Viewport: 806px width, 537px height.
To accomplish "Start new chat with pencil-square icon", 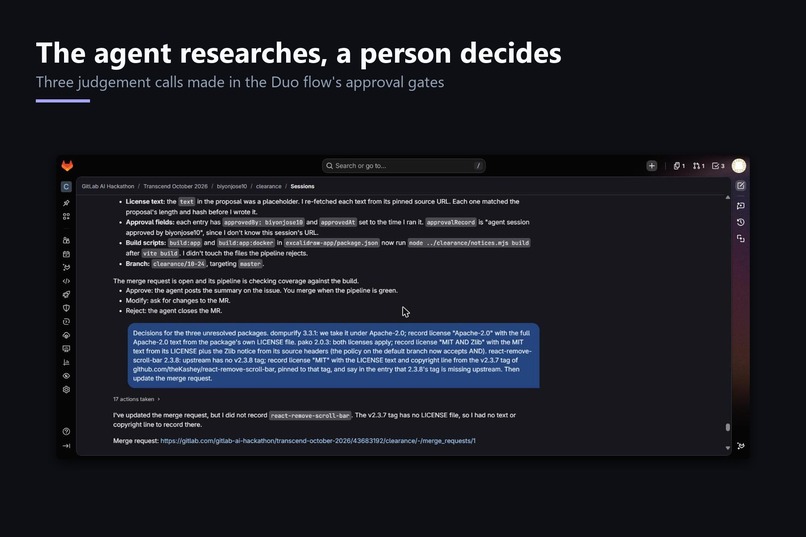I will [x=741, y=186].
